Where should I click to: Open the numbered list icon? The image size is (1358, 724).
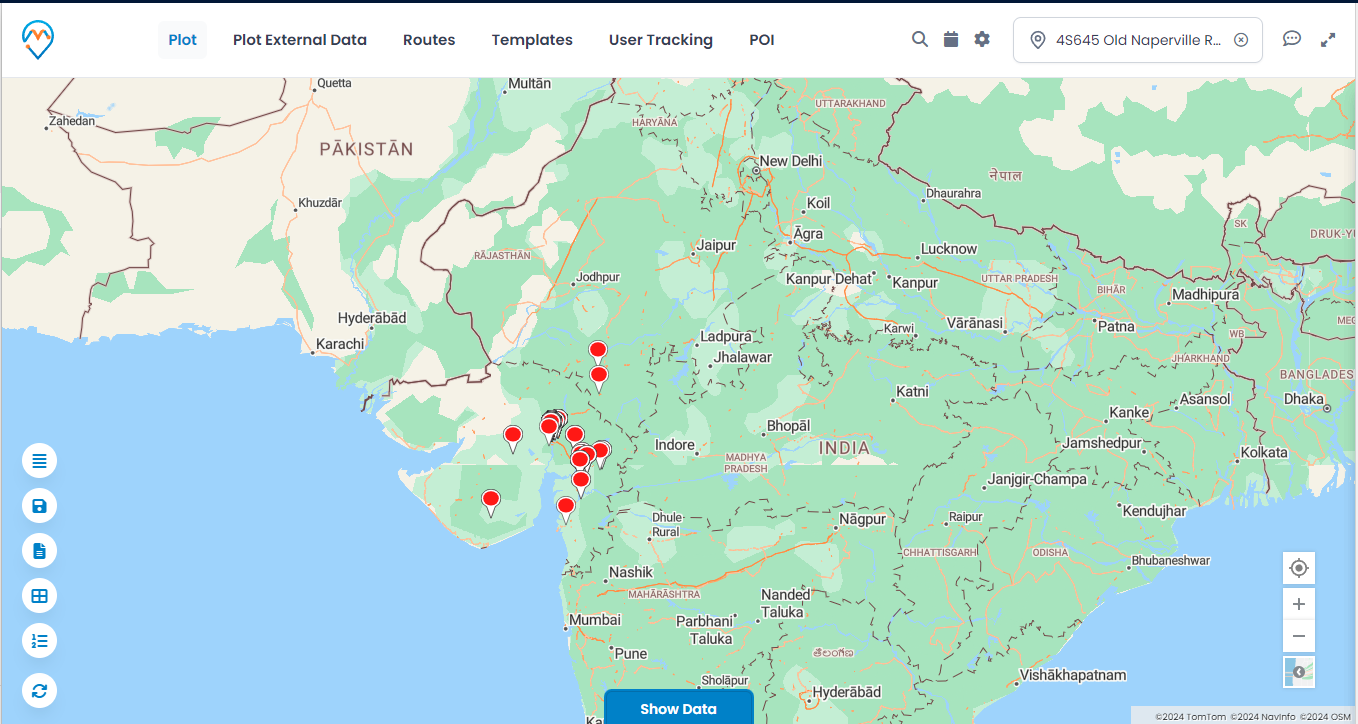coord(39,641)
